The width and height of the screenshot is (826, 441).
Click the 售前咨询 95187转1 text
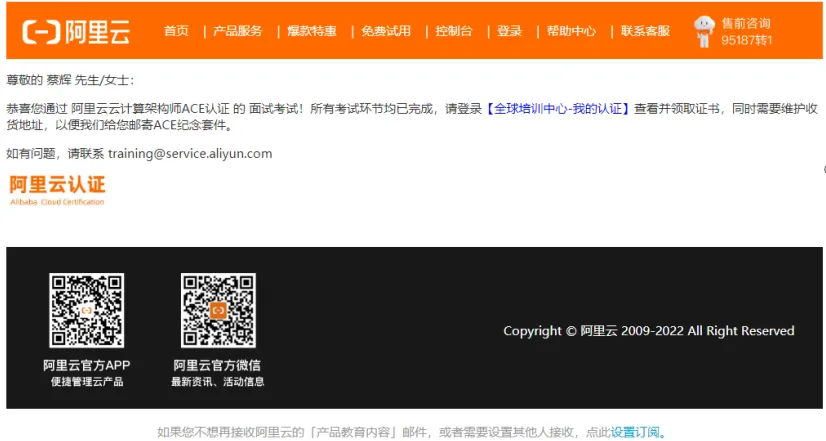pyautogui.click(x=746, y=32)
